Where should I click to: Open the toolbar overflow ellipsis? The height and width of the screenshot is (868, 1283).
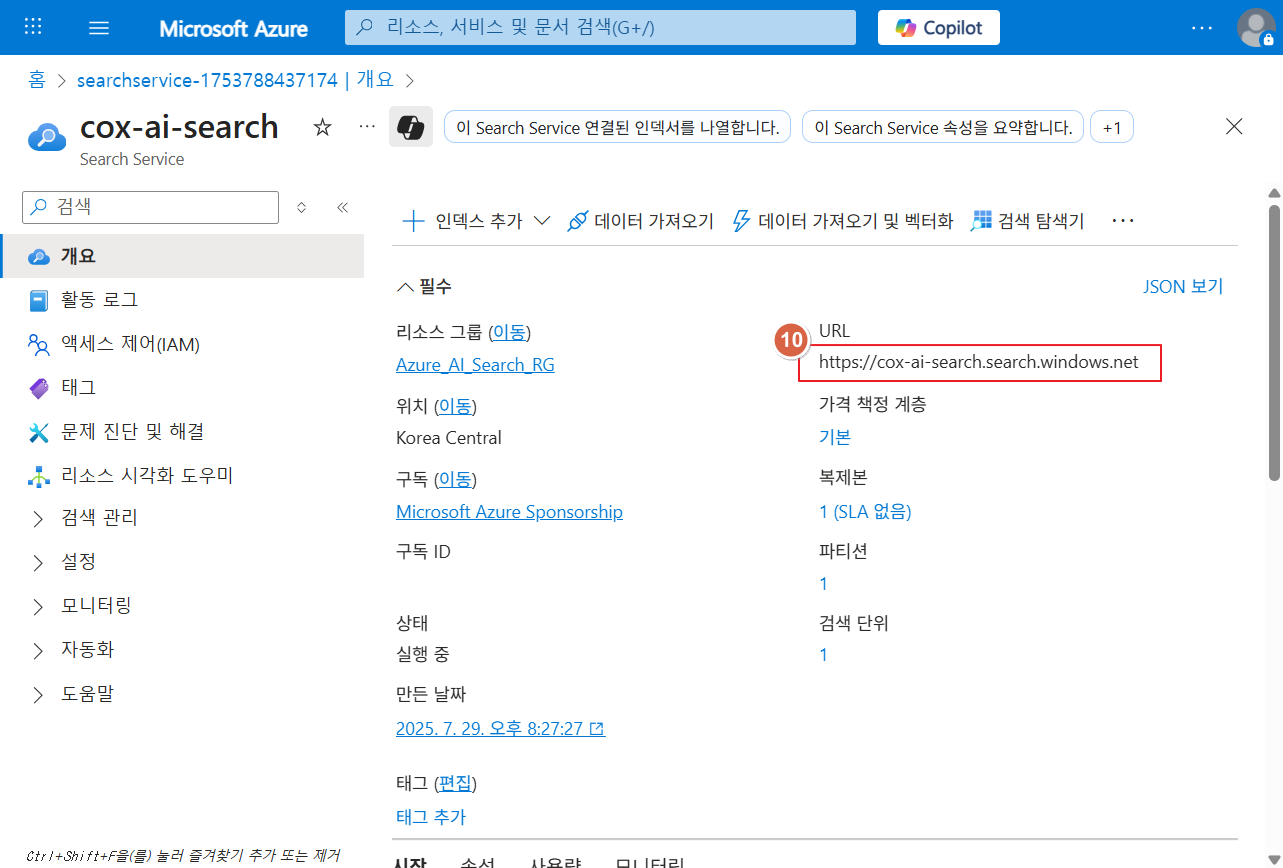tap(1124, 221)
